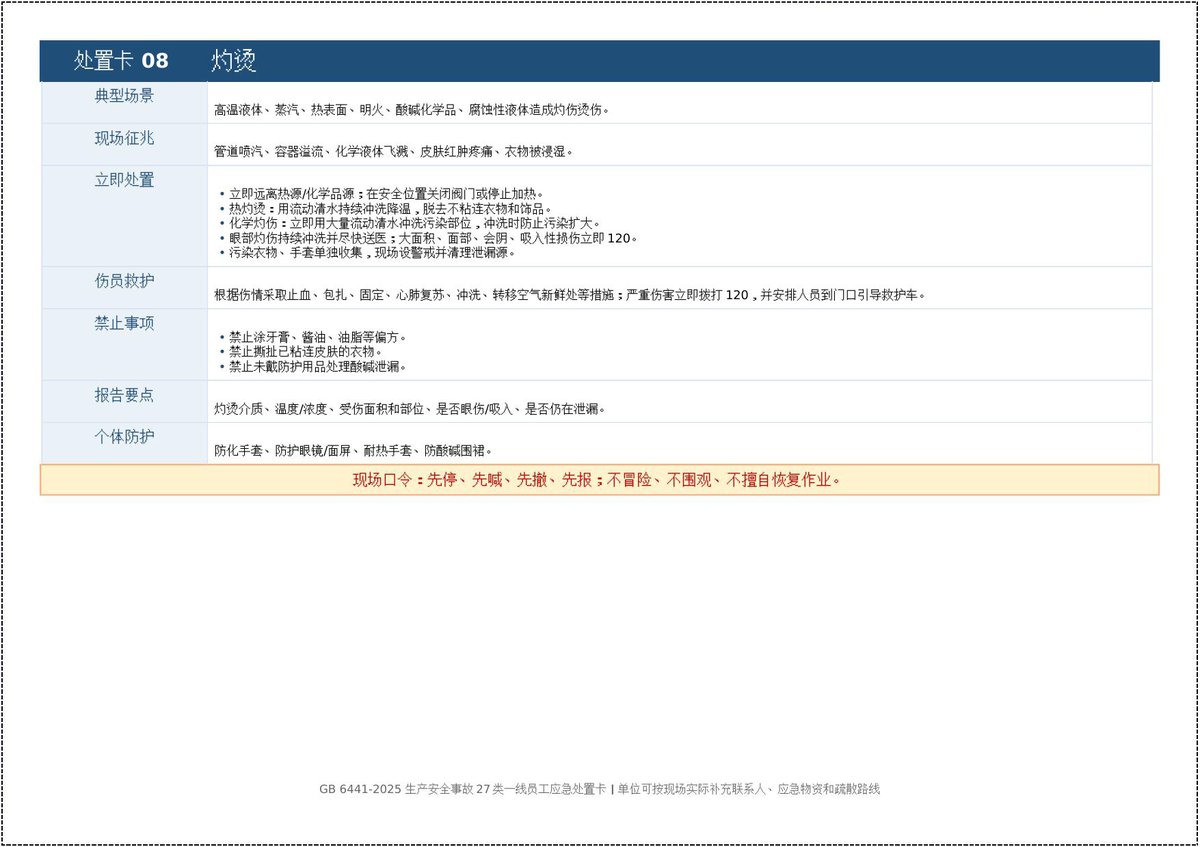
Task: Select the 伤员救护 row label
Action: click(124, 281)
